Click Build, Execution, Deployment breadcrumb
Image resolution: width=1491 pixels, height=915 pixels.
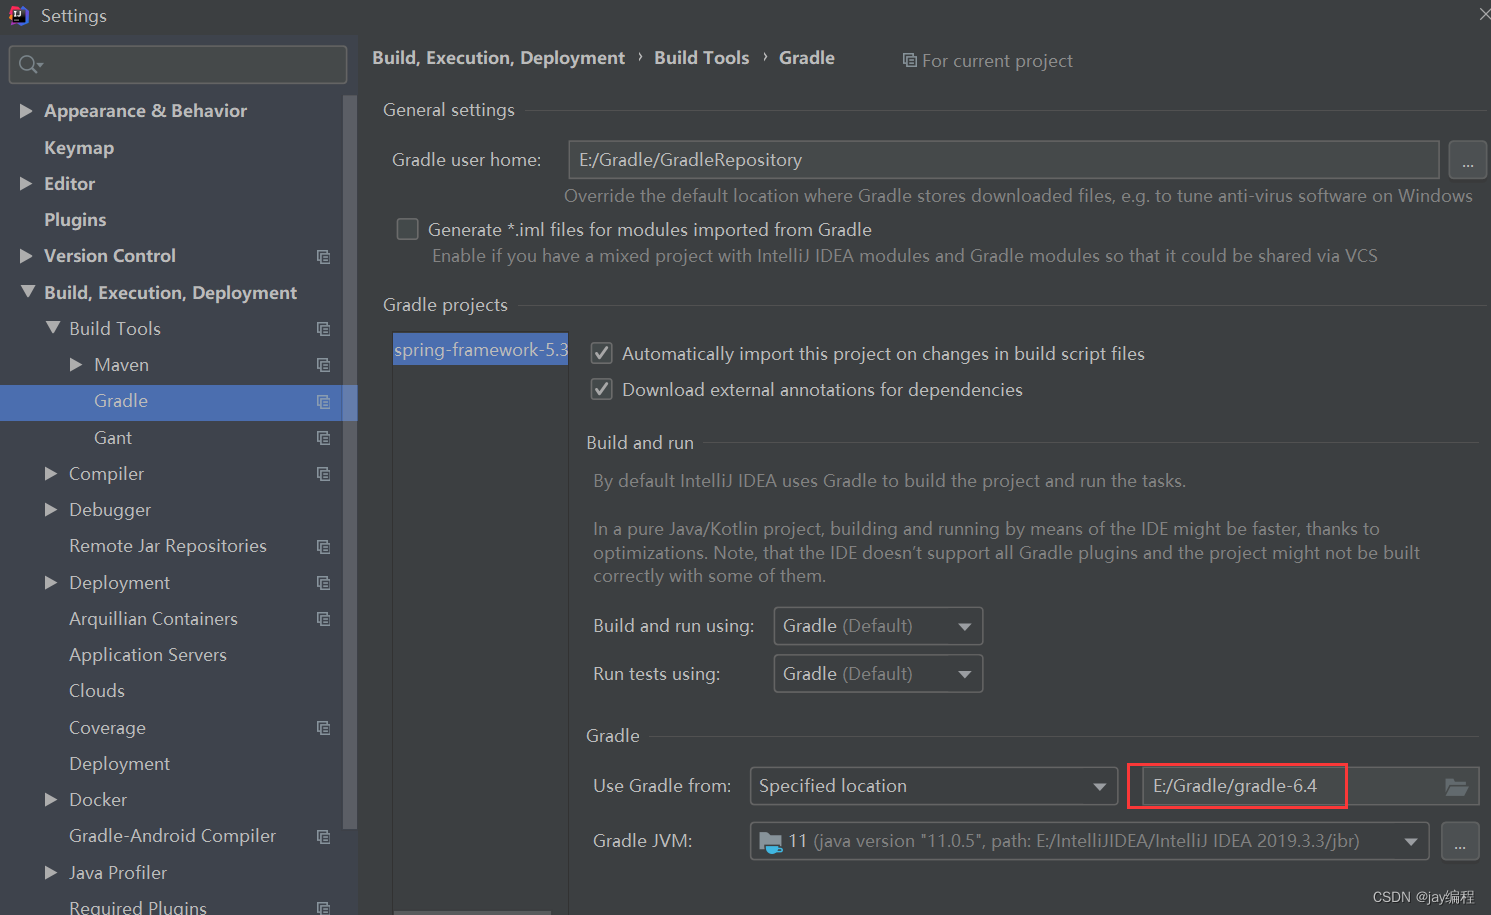point(498,58)
